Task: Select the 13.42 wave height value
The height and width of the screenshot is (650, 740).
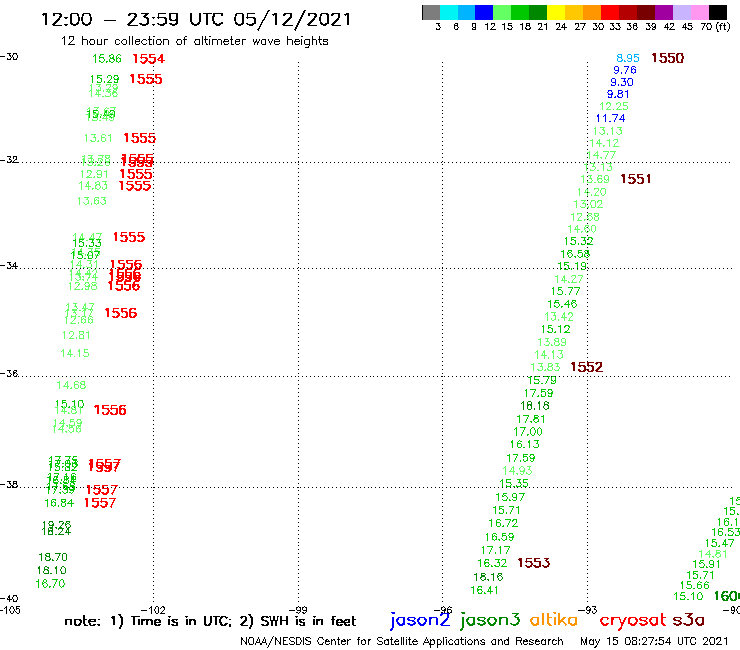Action: (x=559, y=317)
